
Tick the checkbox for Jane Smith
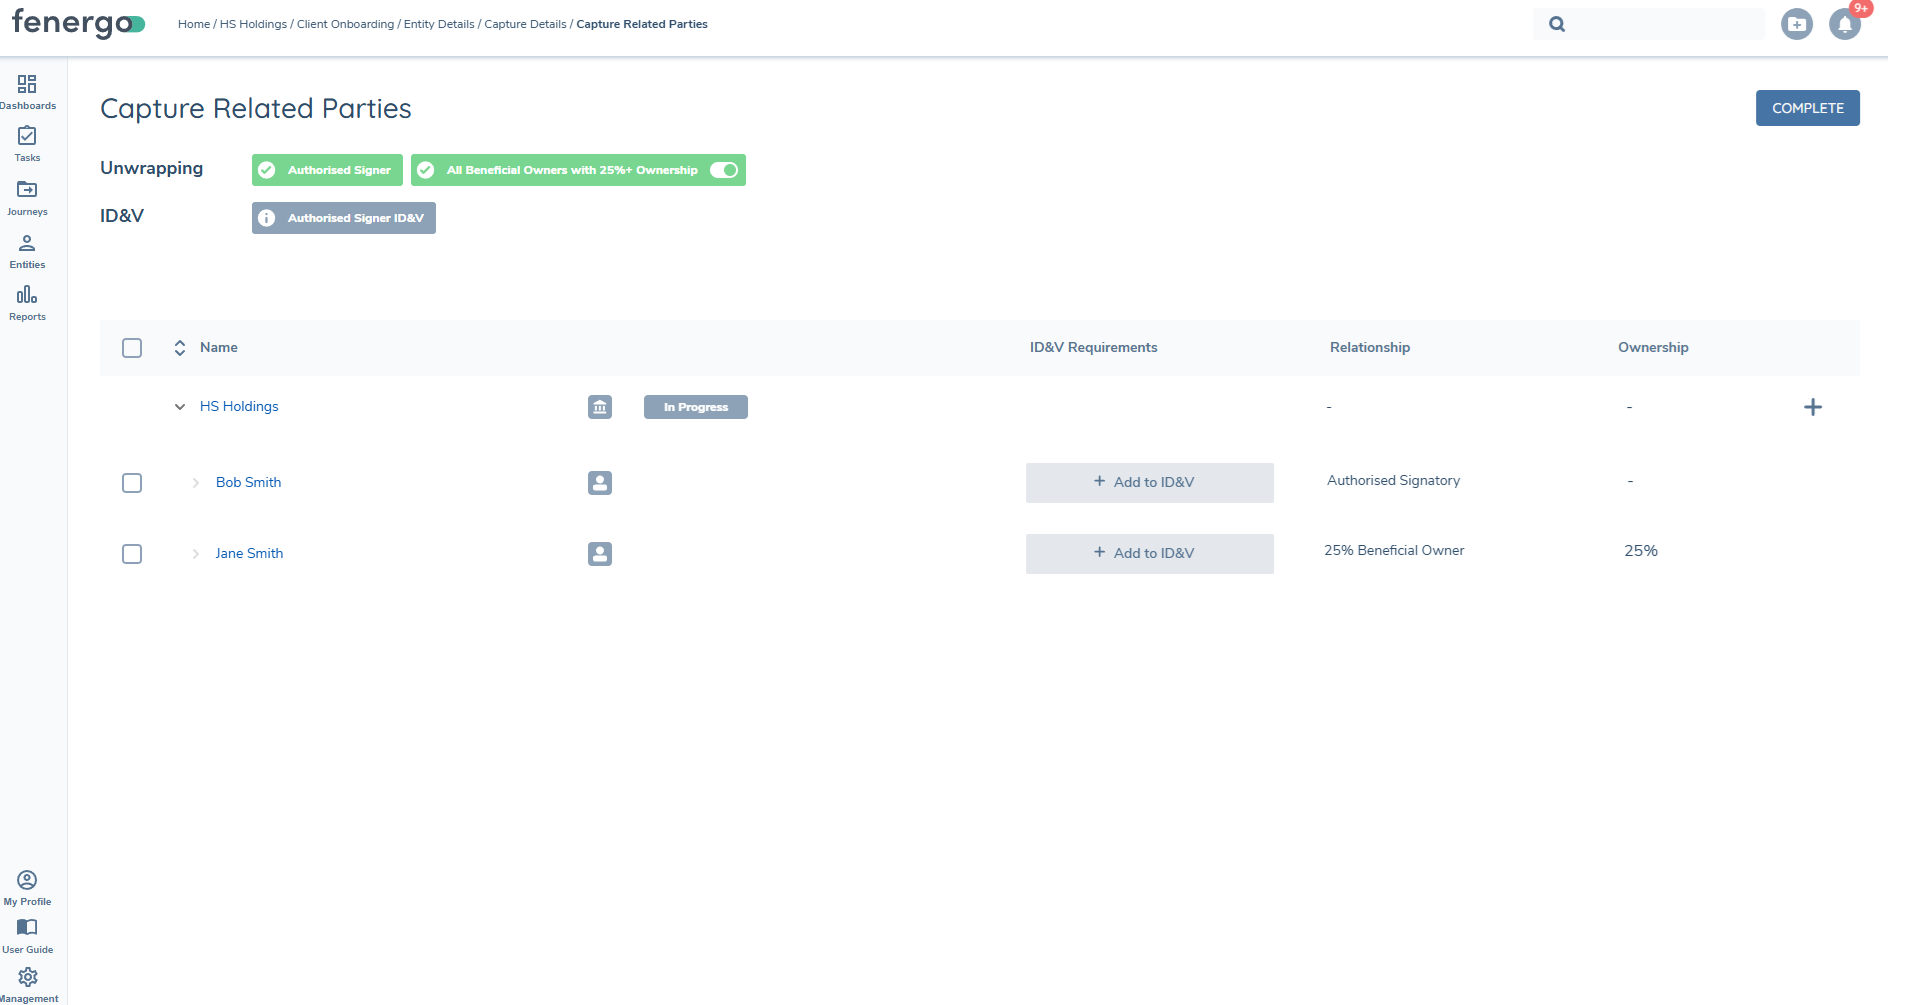point(132,554)
